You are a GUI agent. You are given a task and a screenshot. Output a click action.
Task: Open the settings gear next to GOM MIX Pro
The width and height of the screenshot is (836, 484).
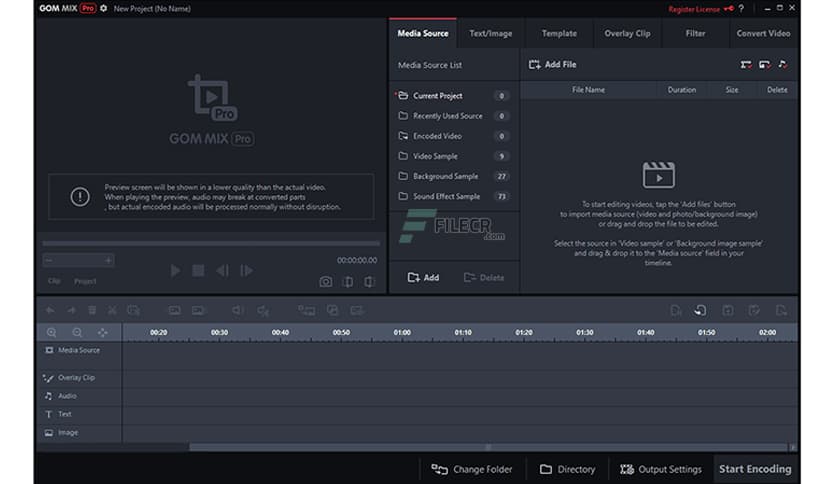tap(103, 9)
